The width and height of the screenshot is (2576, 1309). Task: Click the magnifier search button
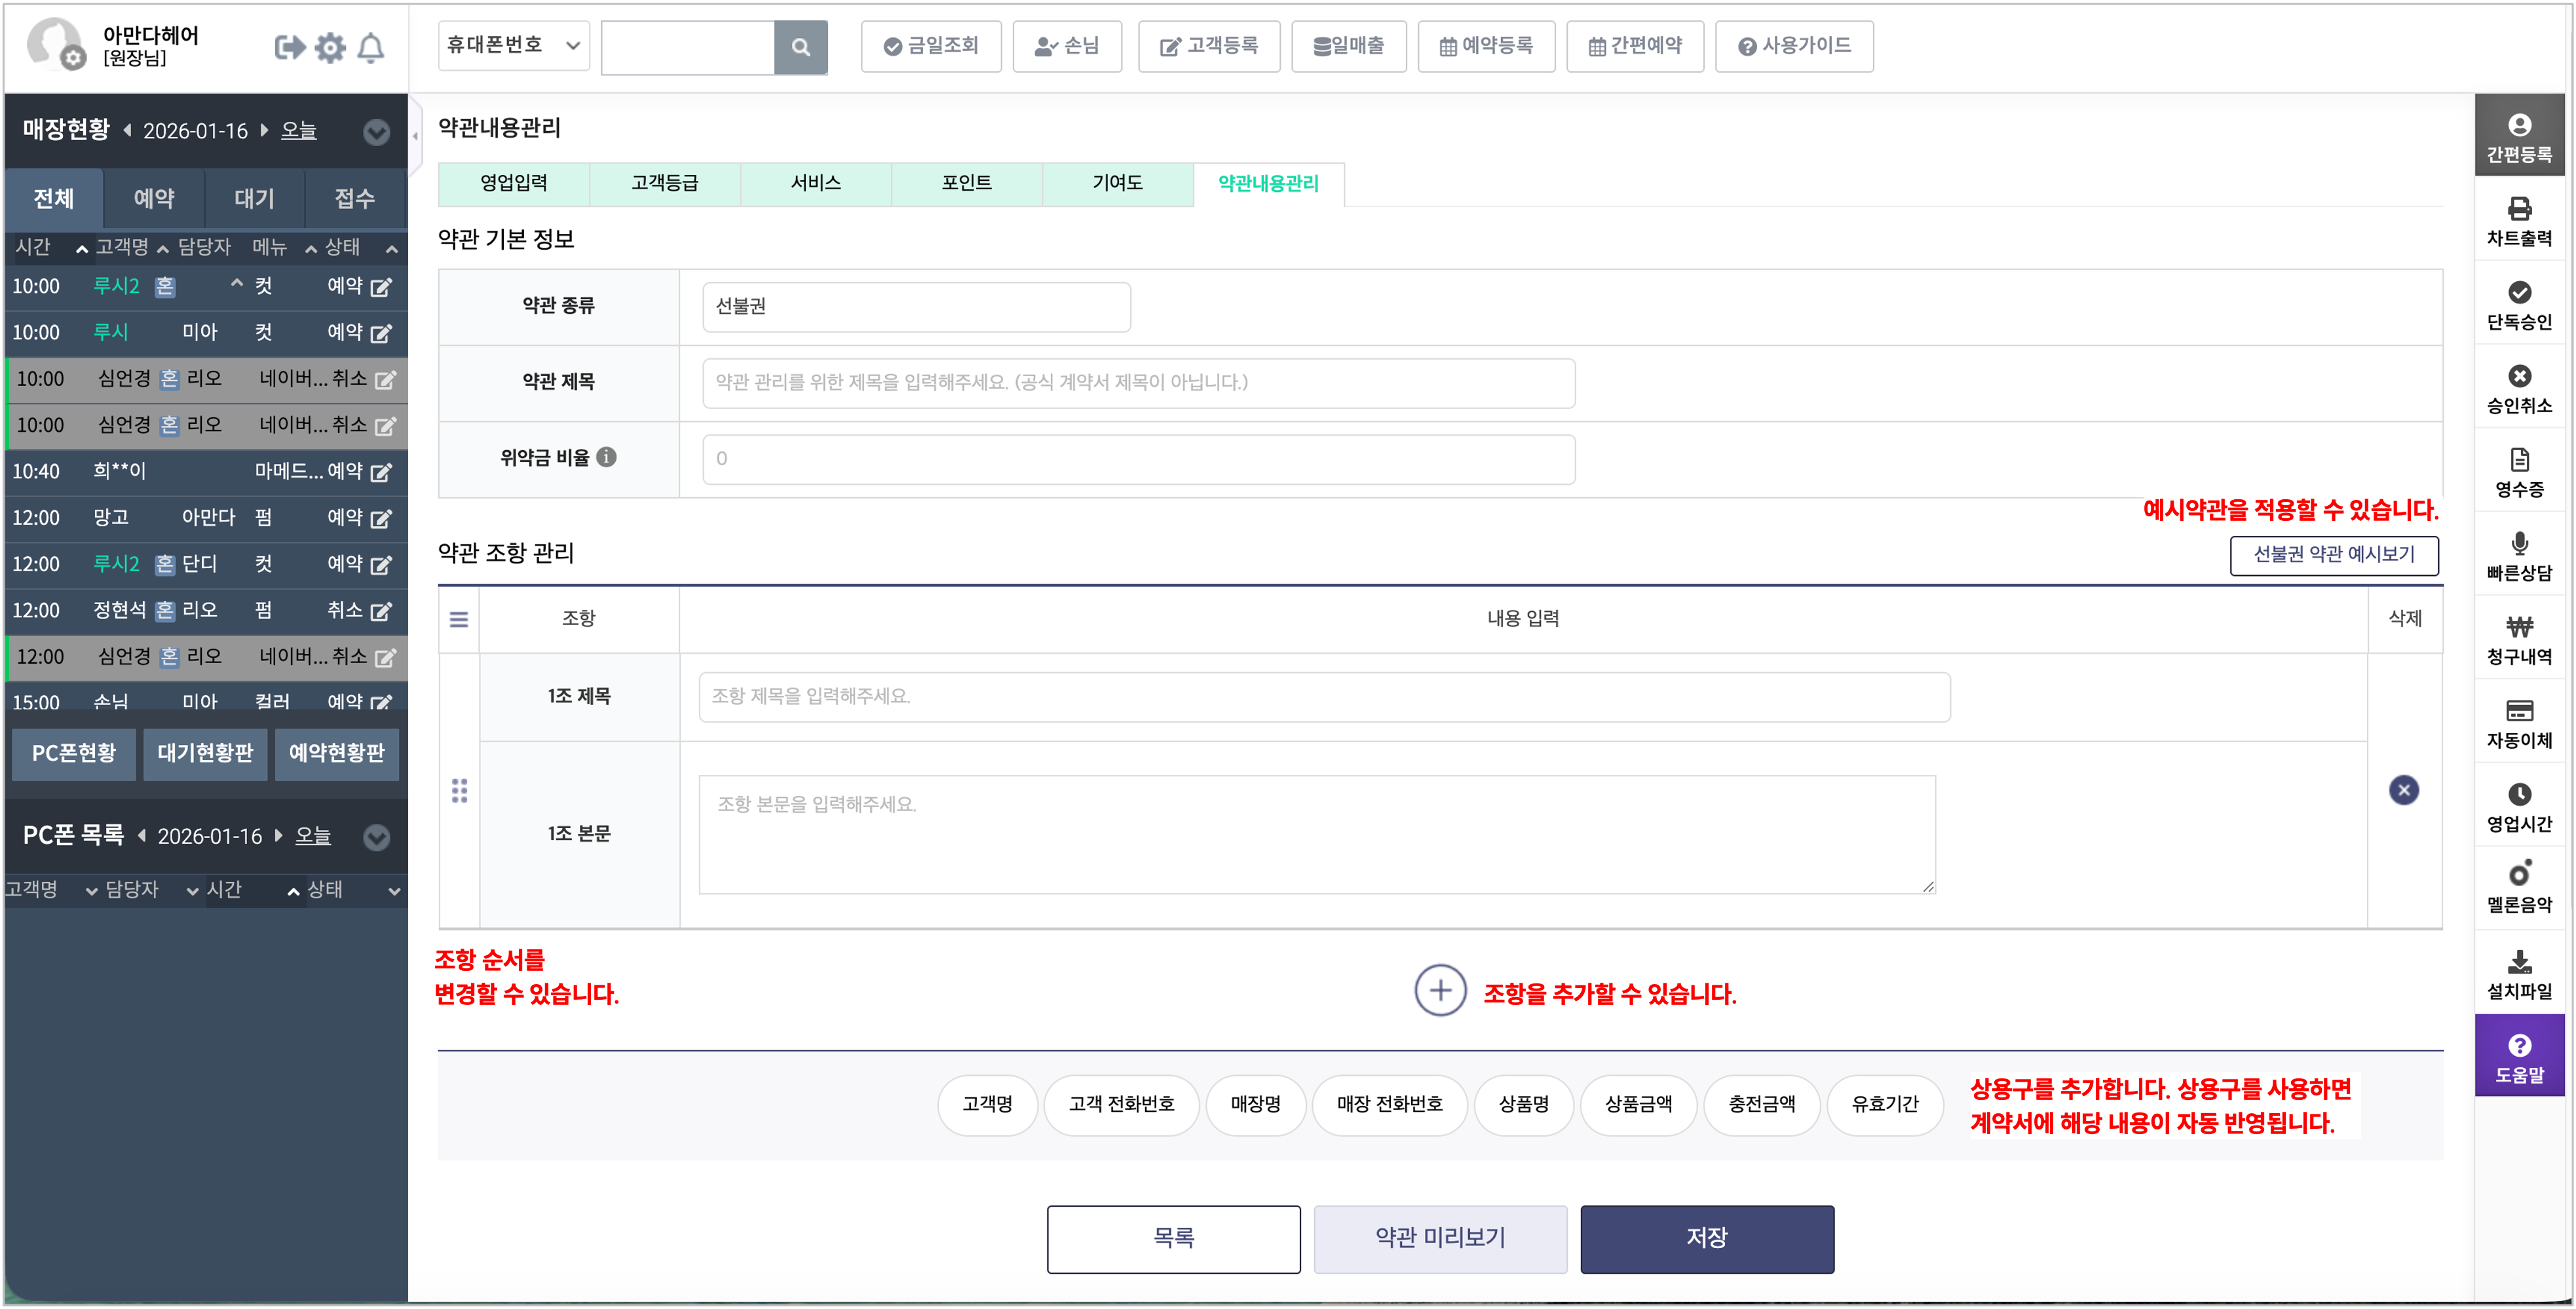[x=800, y=47]
